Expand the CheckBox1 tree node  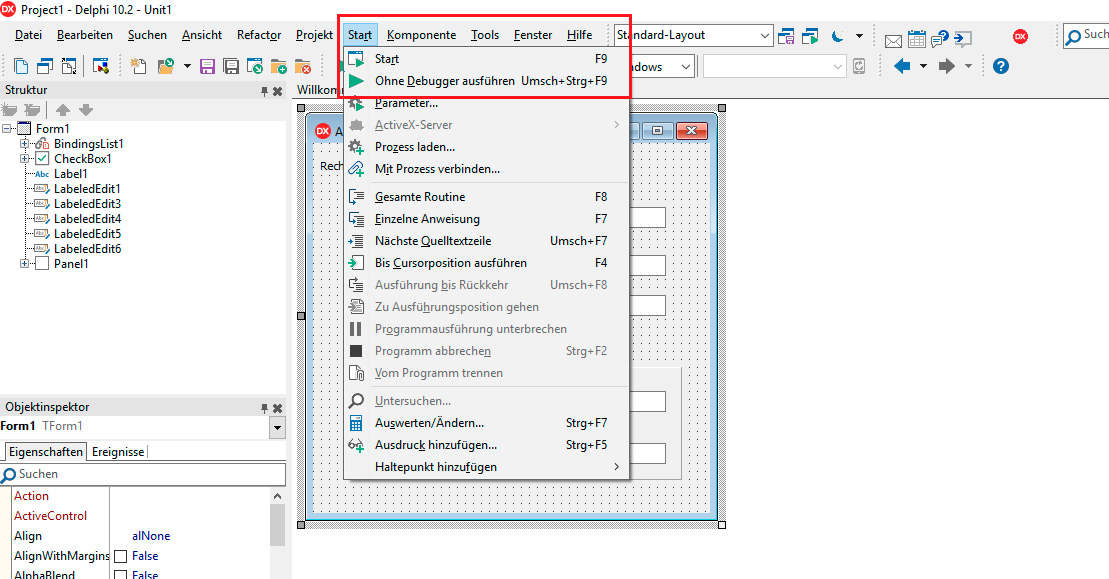tap(25, 159)
